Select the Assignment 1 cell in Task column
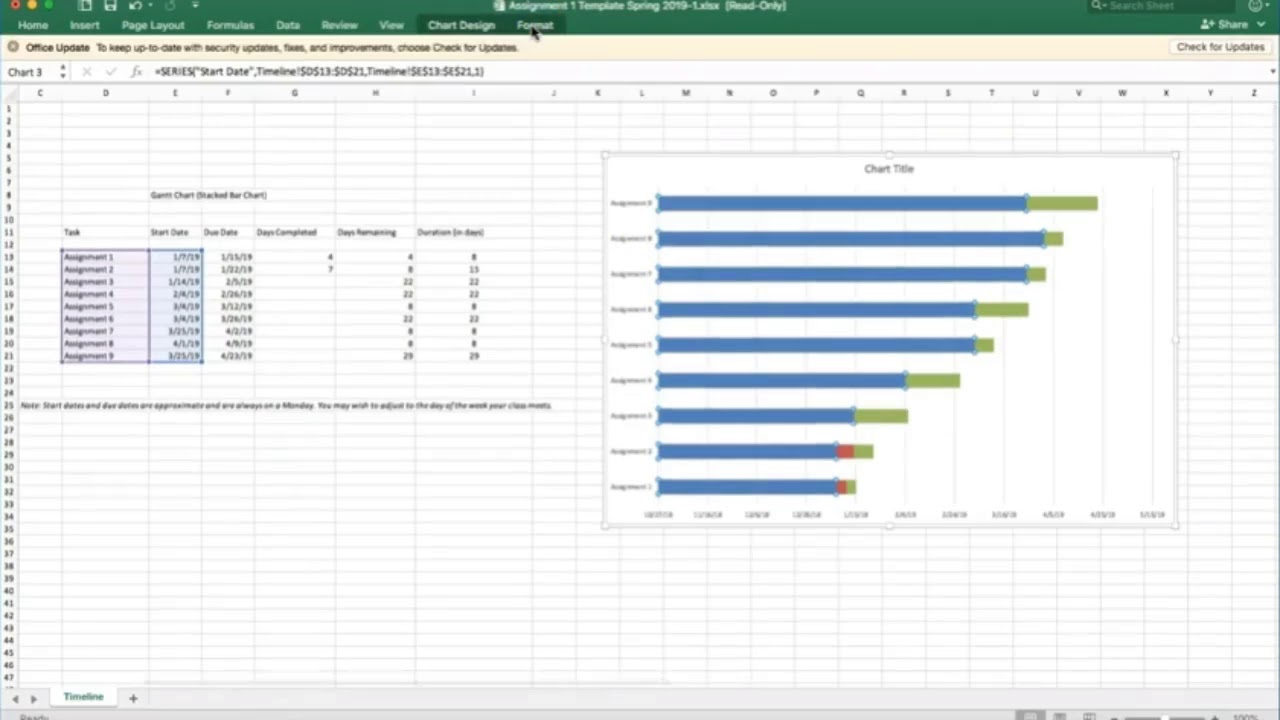This screenshot has width=1280, height=720. point(105,257)
